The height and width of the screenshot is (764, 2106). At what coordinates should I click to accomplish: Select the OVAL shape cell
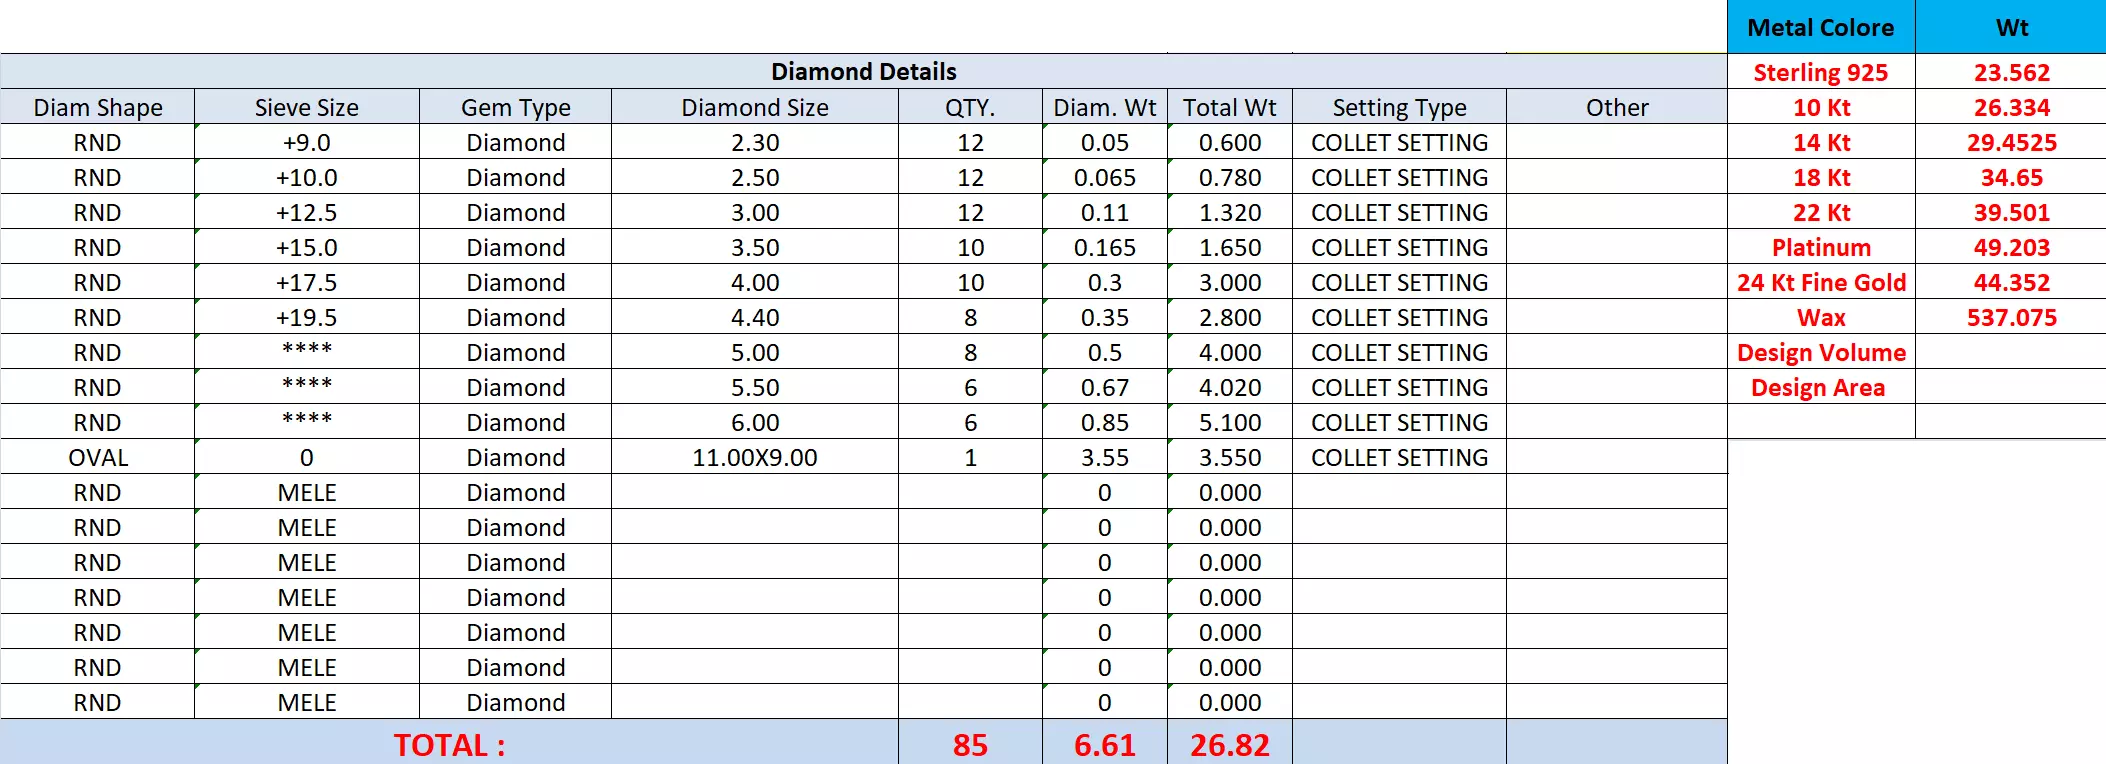pos(98,457)
